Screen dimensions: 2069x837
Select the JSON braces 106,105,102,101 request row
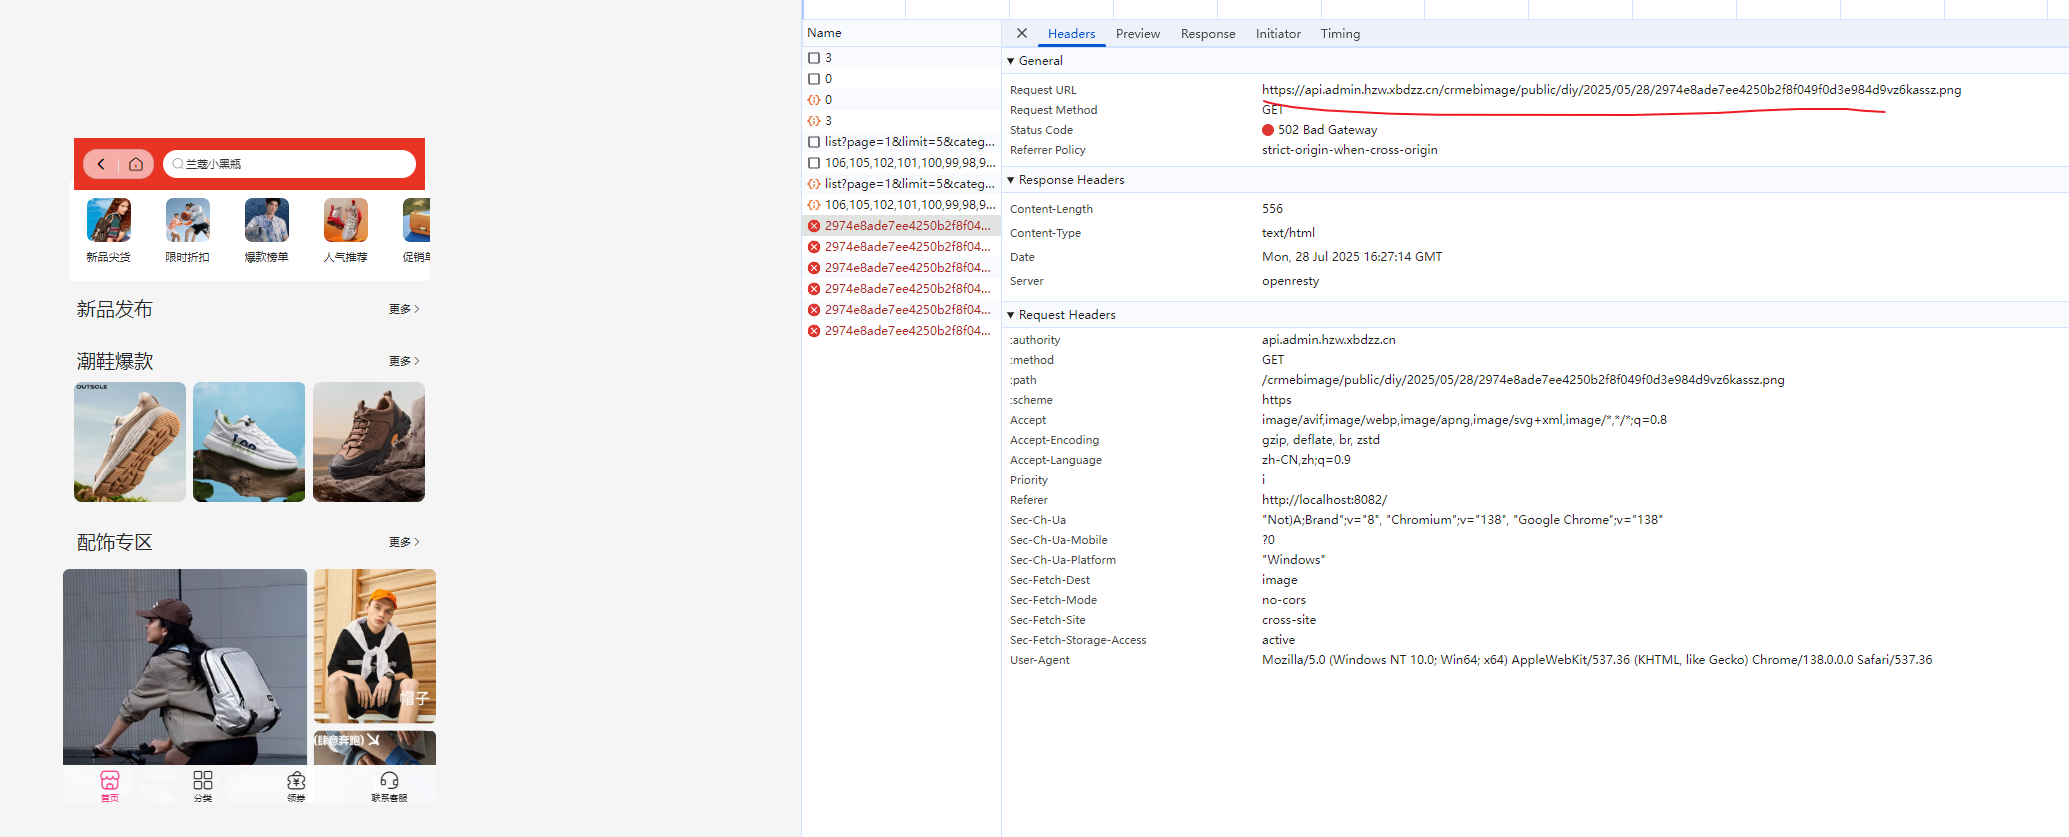click(901, 205)
